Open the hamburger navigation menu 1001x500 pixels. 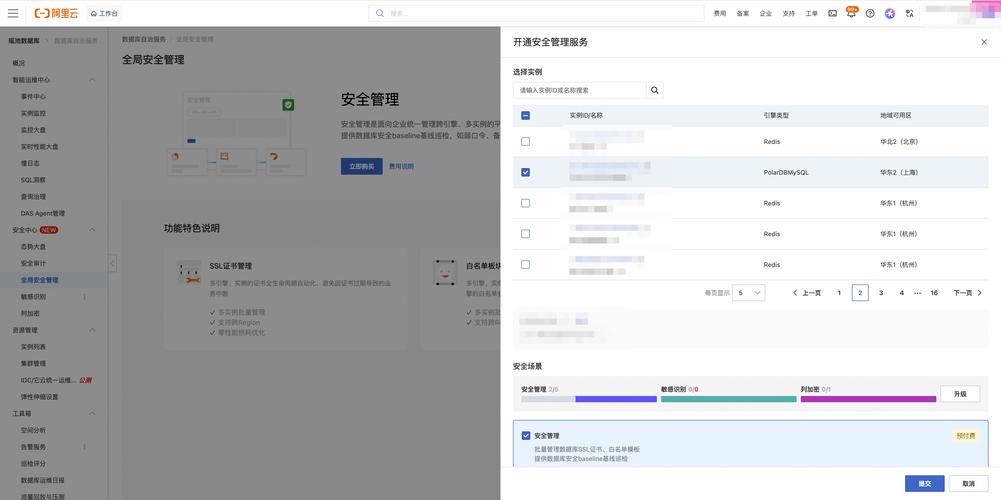point(13,13)
